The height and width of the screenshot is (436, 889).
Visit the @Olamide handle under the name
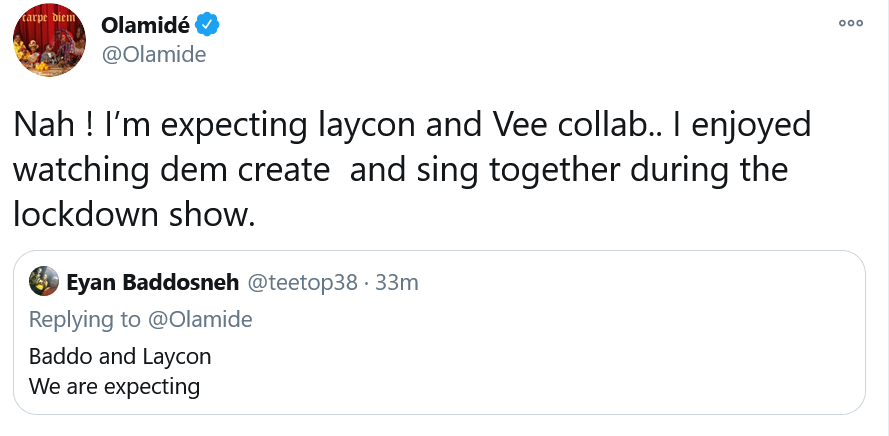[154, 55]
